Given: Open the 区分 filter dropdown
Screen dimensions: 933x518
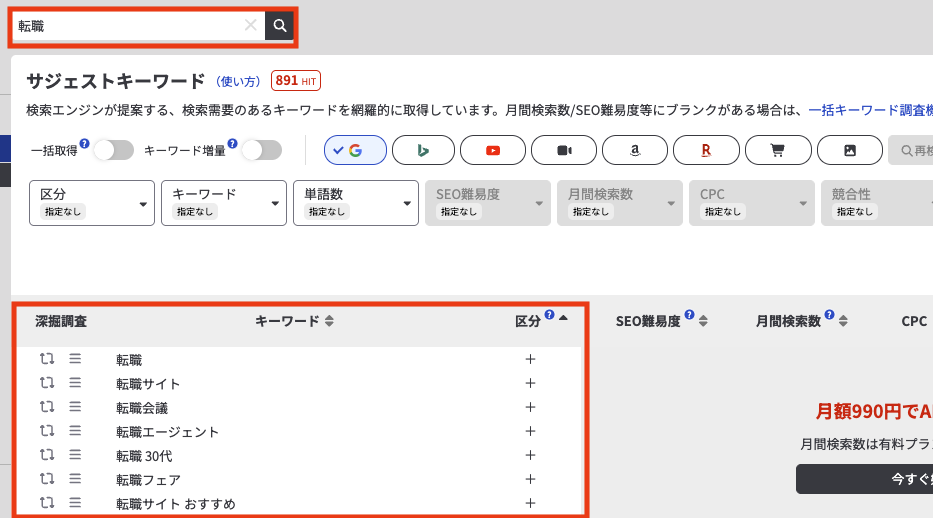Looking at the screenshot, I should pyautogui.click(x=92, y=203).
